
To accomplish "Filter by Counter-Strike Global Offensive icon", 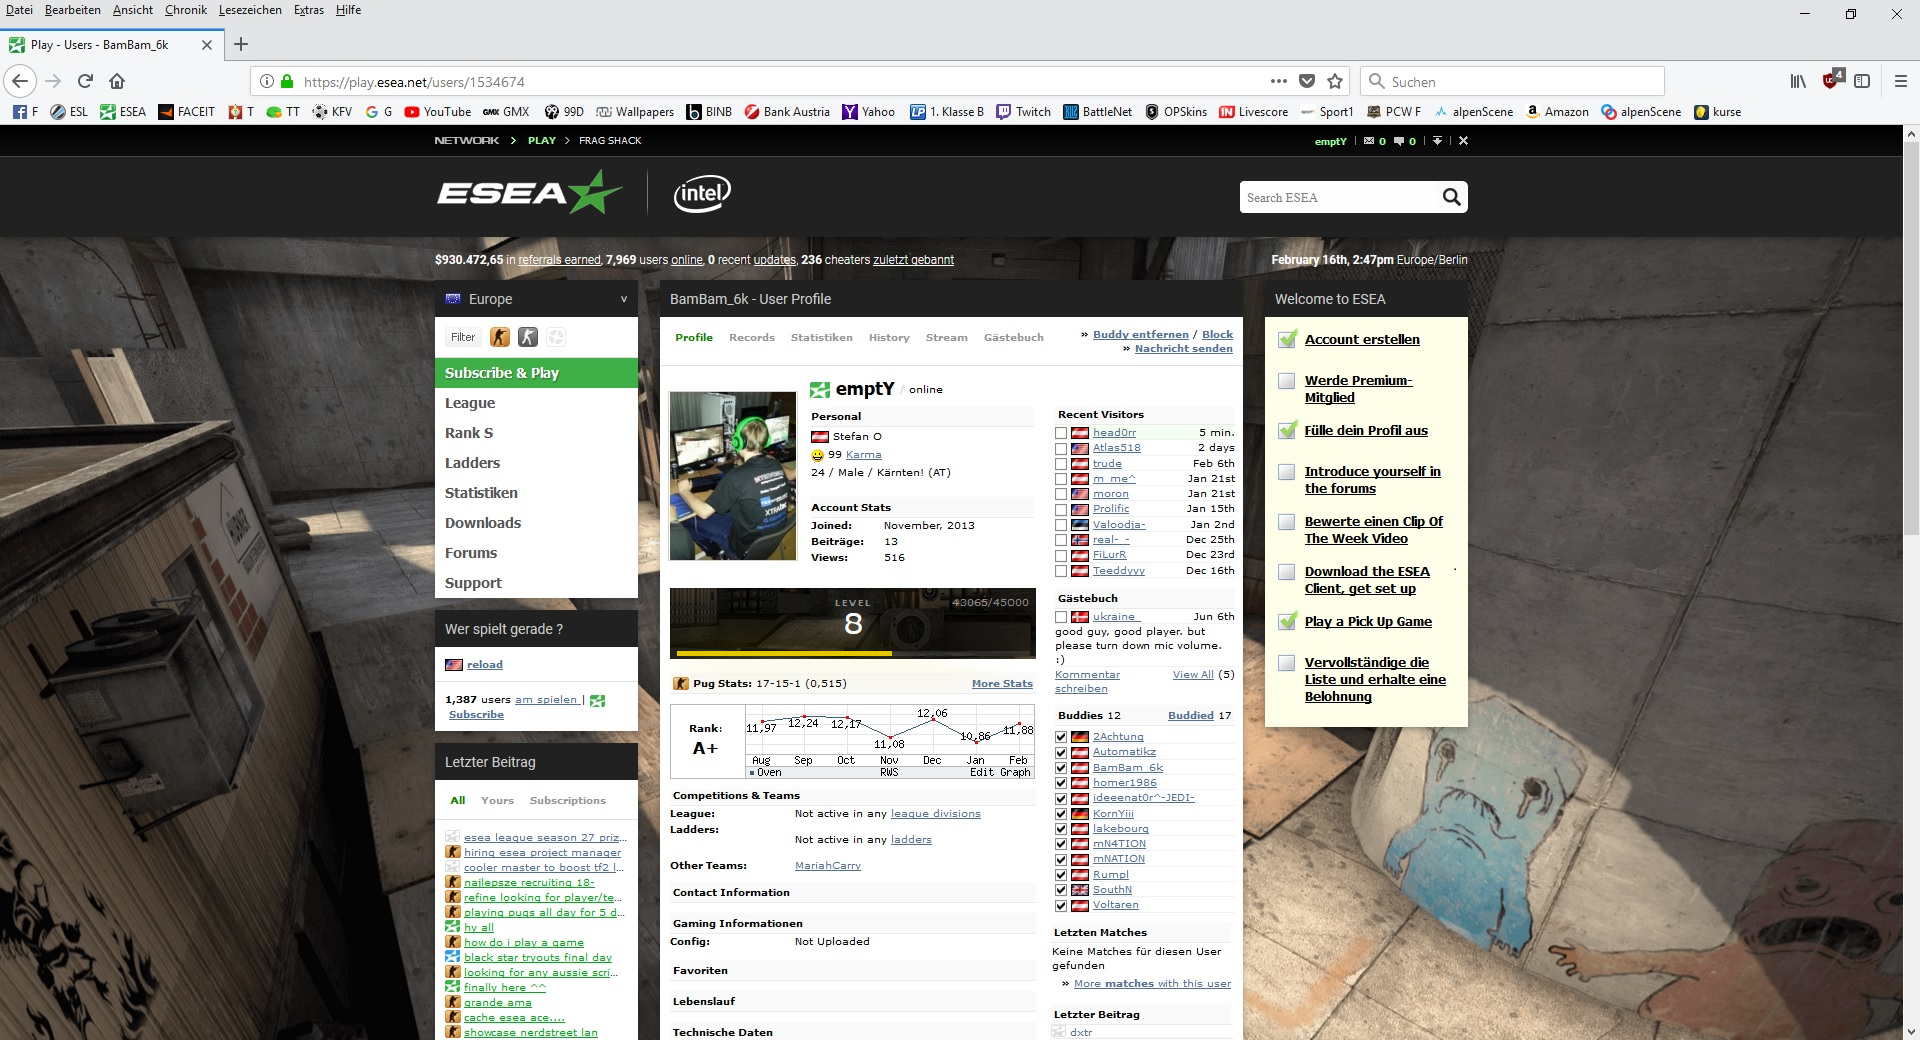I will 499,337.
